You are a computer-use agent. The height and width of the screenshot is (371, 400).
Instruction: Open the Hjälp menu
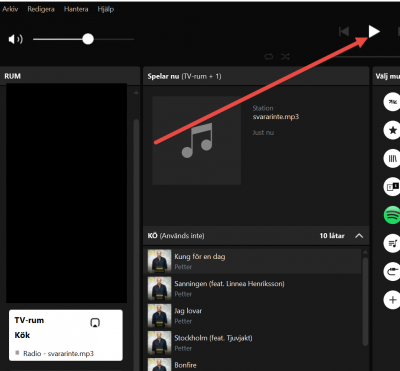106,9
